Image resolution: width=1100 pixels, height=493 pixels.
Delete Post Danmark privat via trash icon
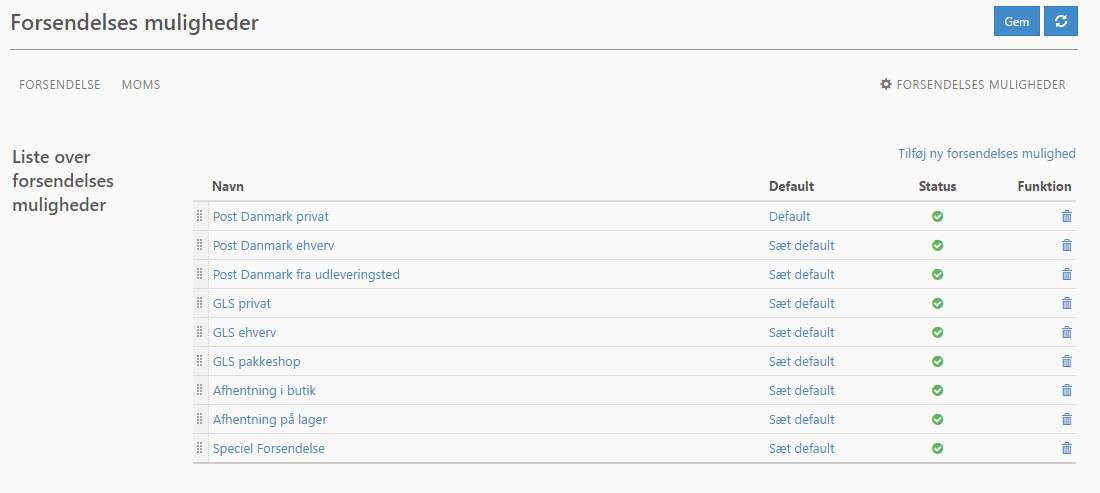coord(1066,217)
